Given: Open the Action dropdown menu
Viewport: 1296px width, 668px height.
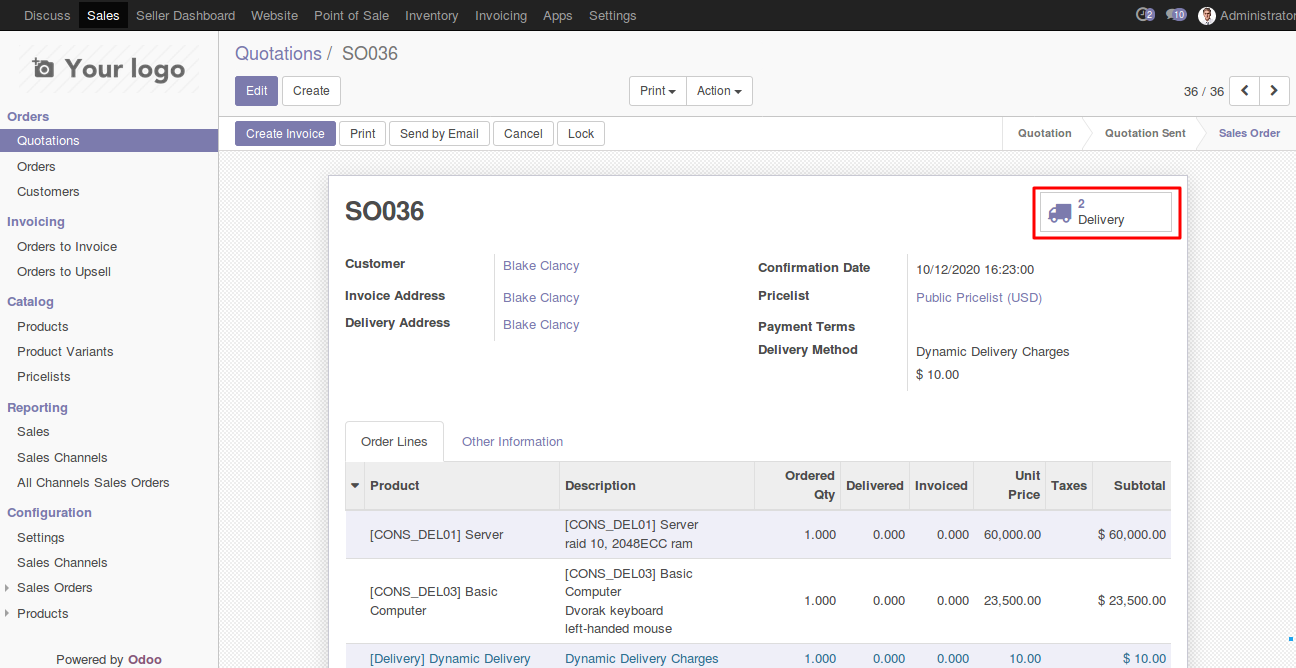Looking at the screenshot, I should pos(719,91).
